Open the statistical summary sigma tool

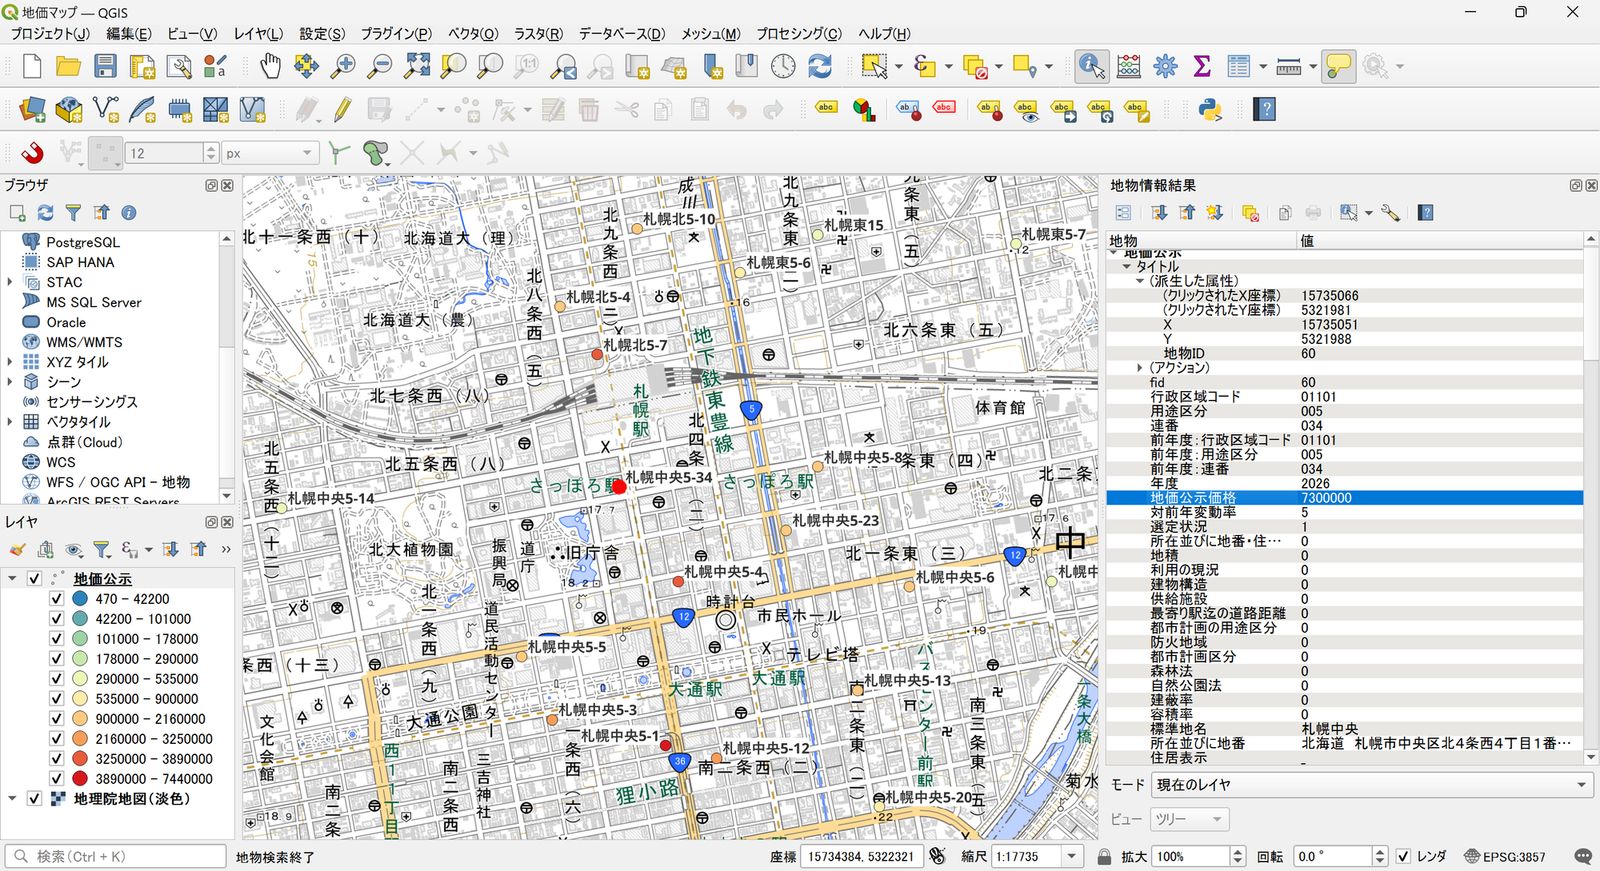point(1202,66)
